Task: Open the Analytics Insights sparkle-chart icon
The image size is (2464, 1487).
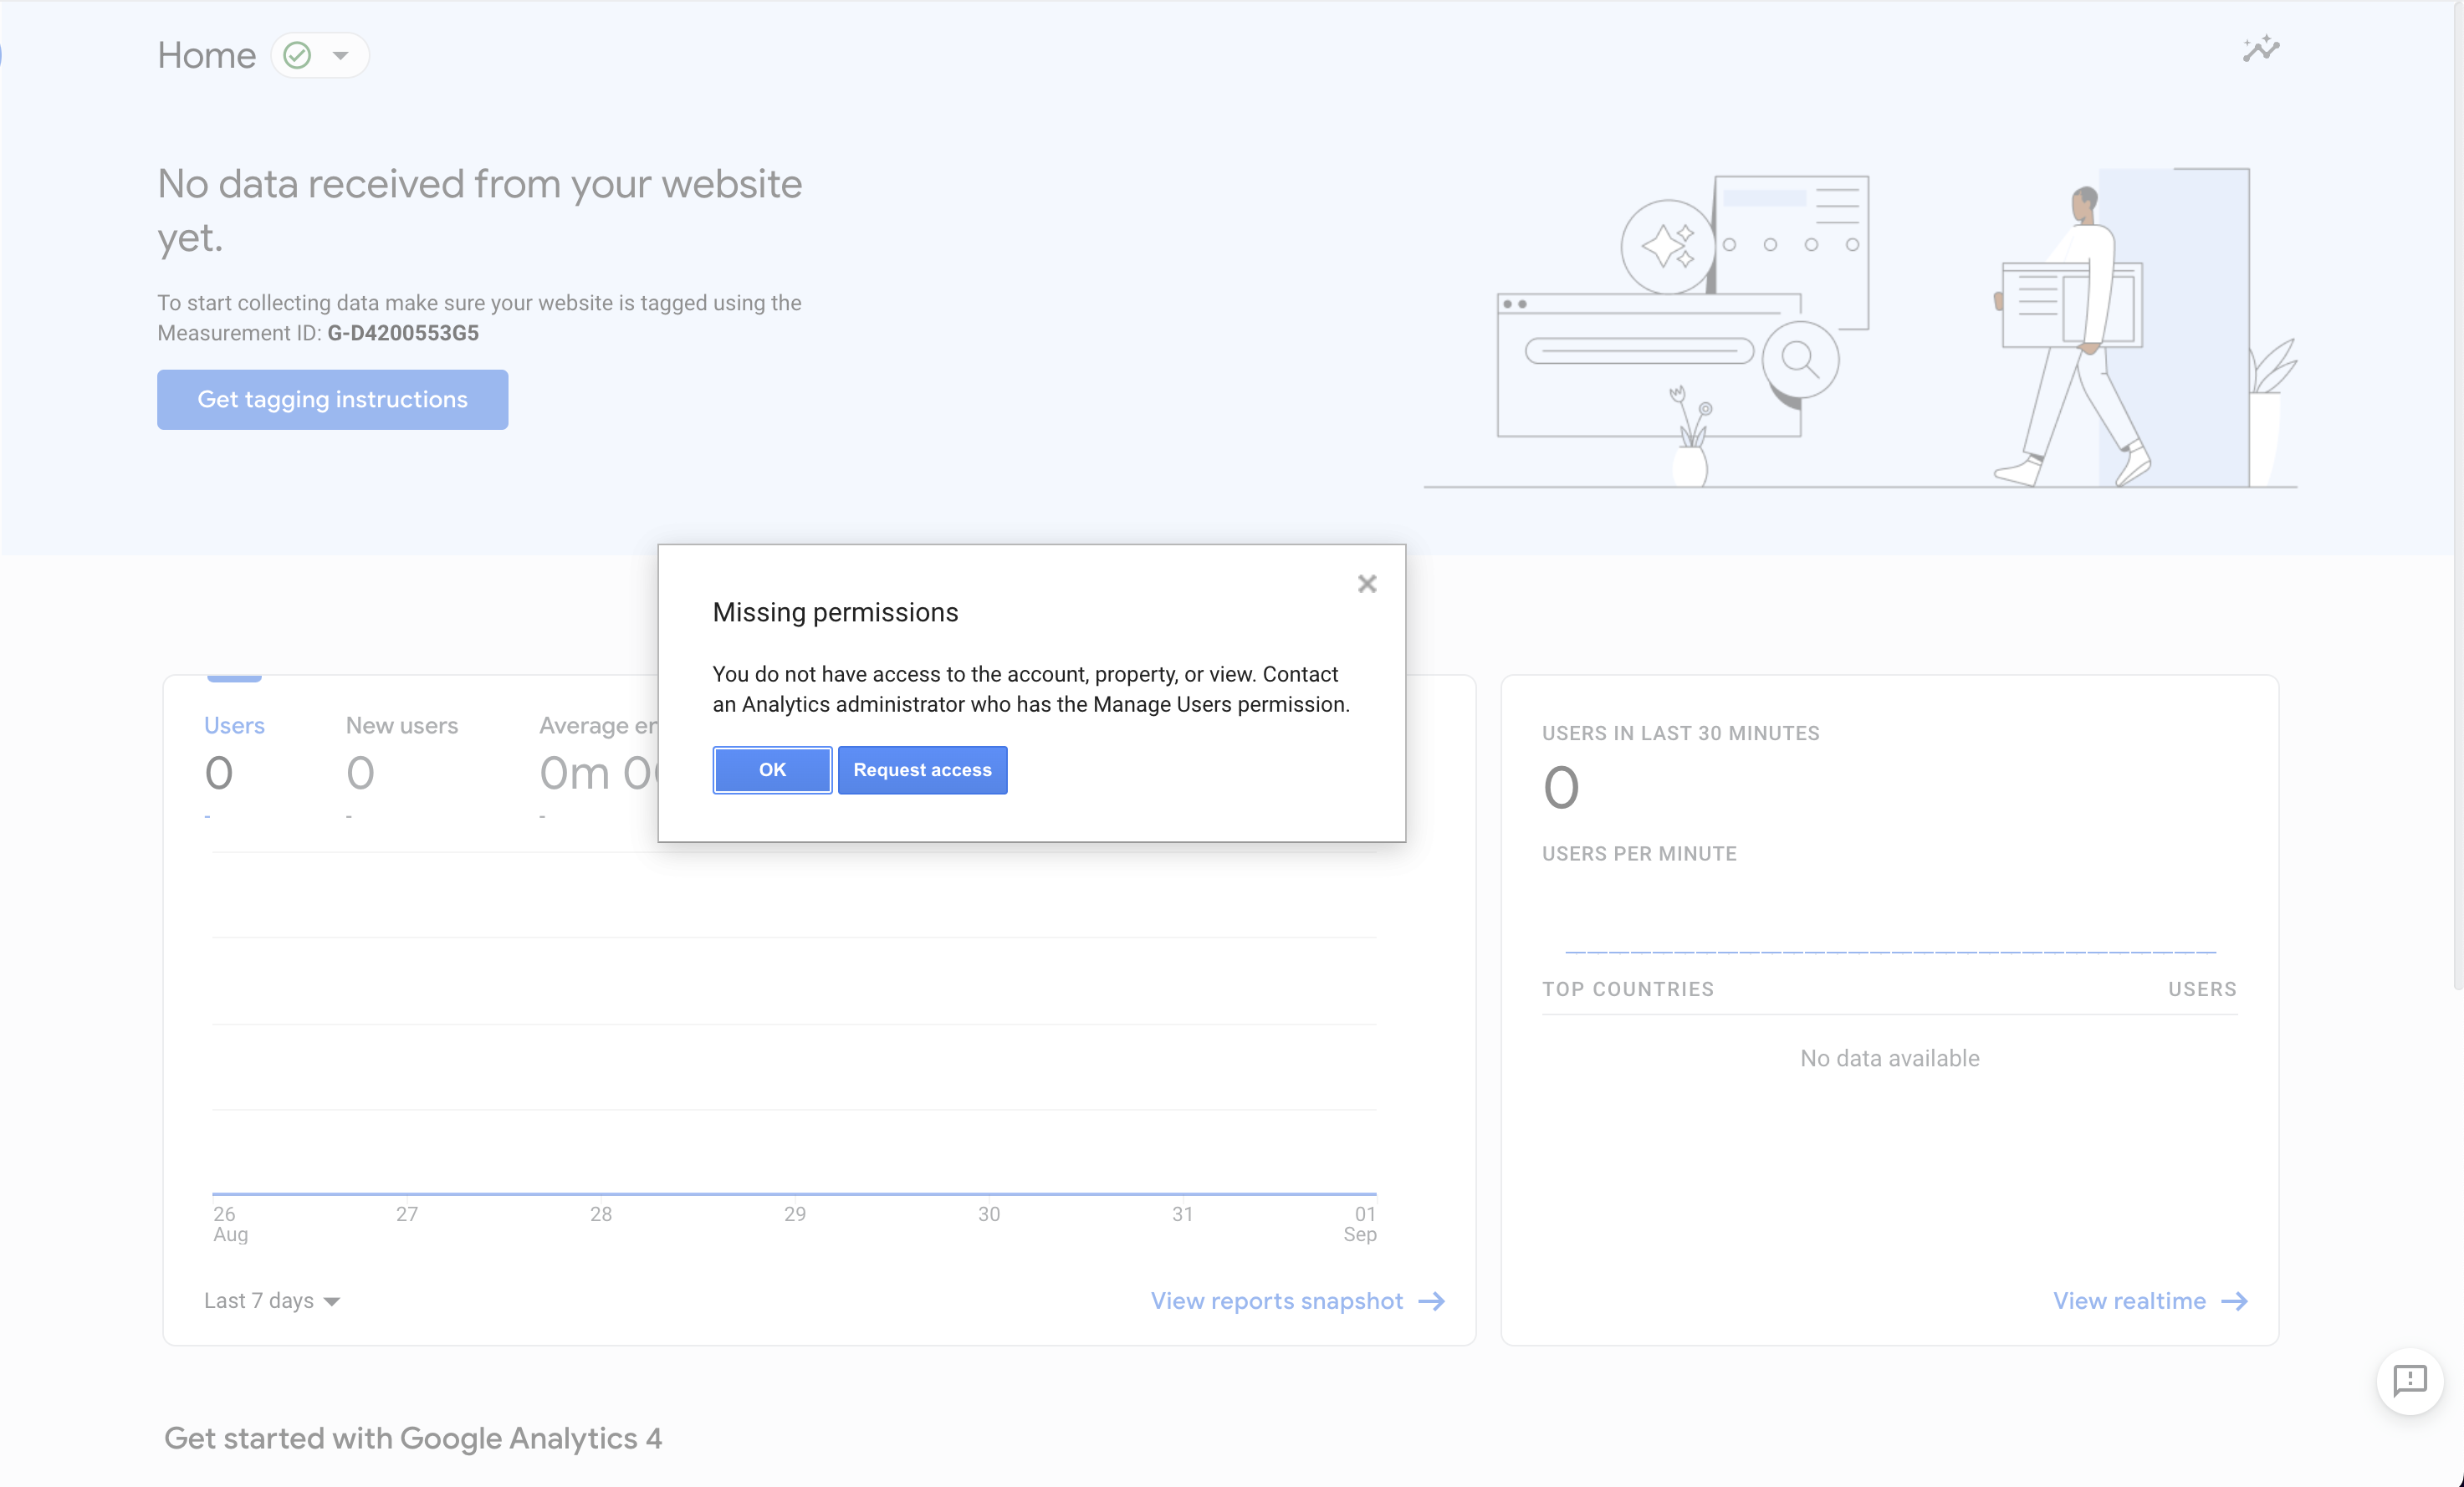Action: [2261, 48]
